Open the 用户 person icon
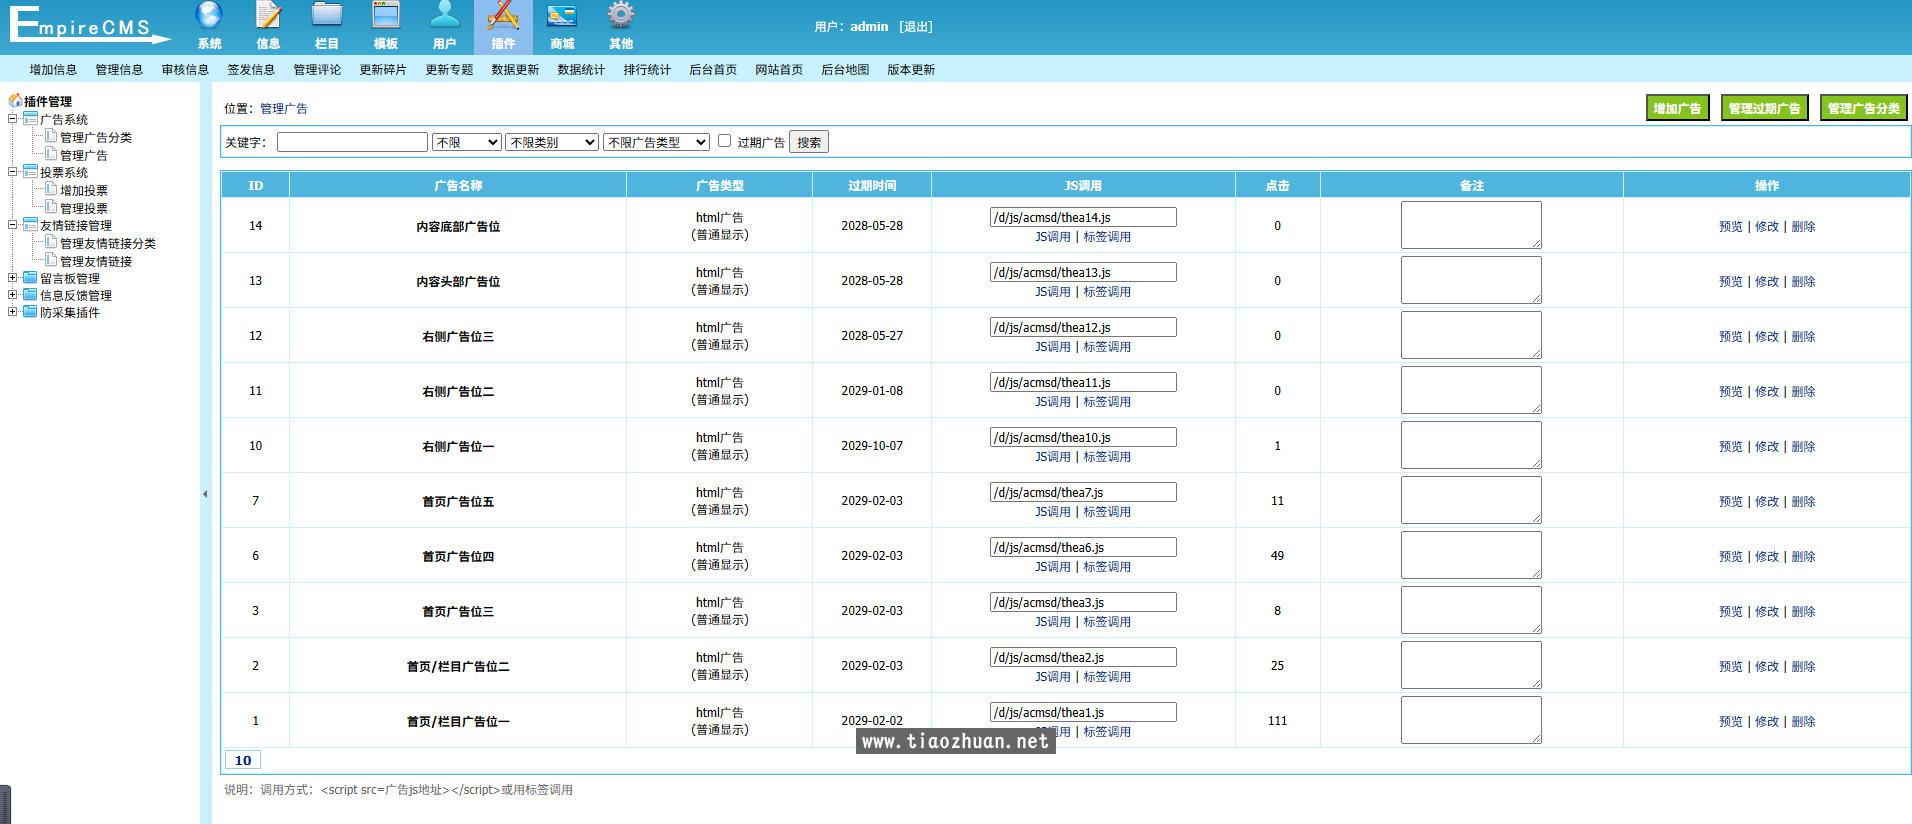 445,17
